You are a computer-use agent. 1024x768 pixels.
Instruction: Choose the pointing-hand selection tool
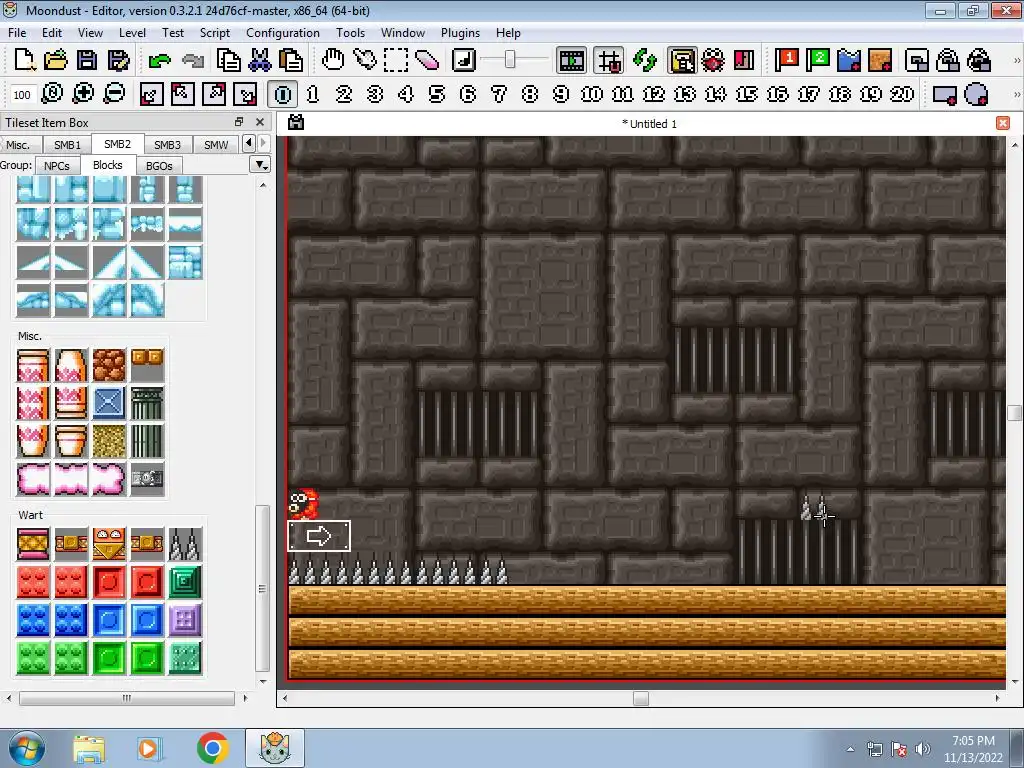coord(364,60)
